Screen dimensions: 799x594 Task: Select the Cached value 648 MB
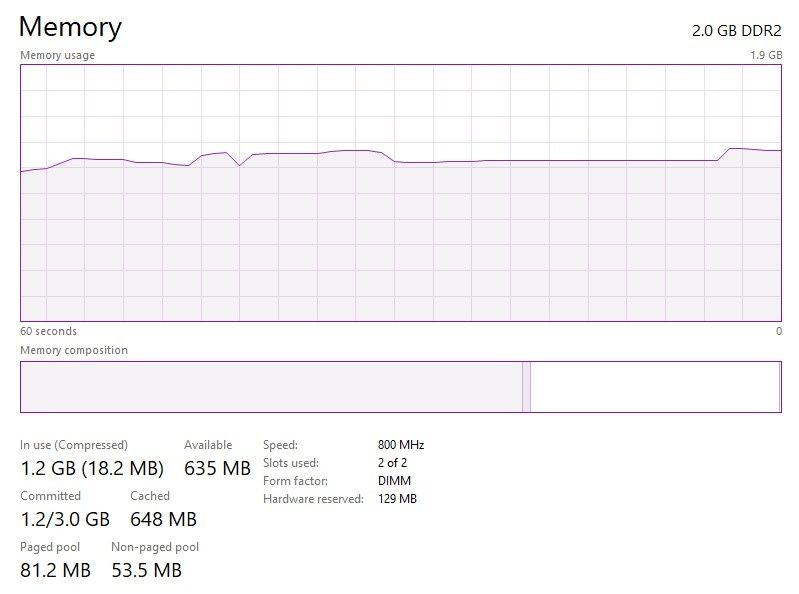[x=163, y=519]
